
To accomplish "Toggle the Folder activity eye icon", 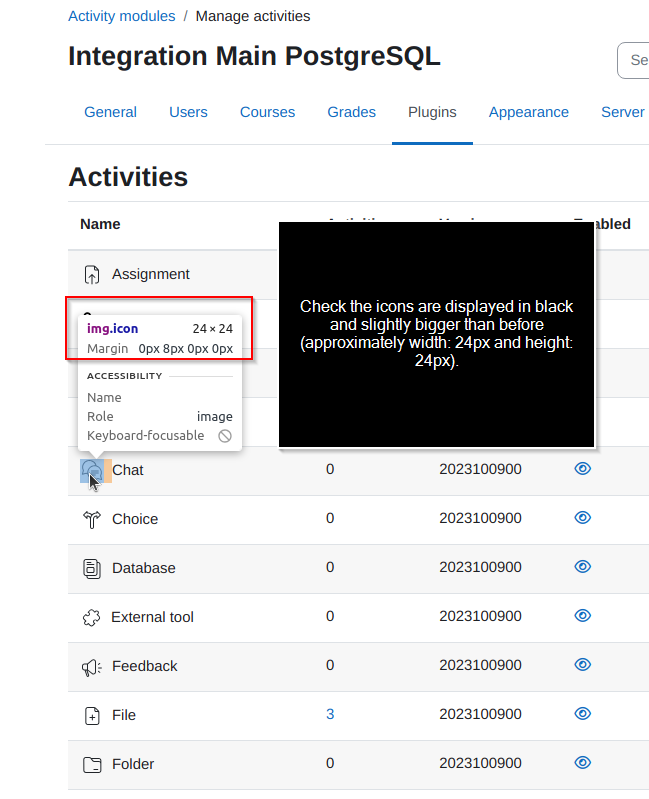I will coord(582,762).
